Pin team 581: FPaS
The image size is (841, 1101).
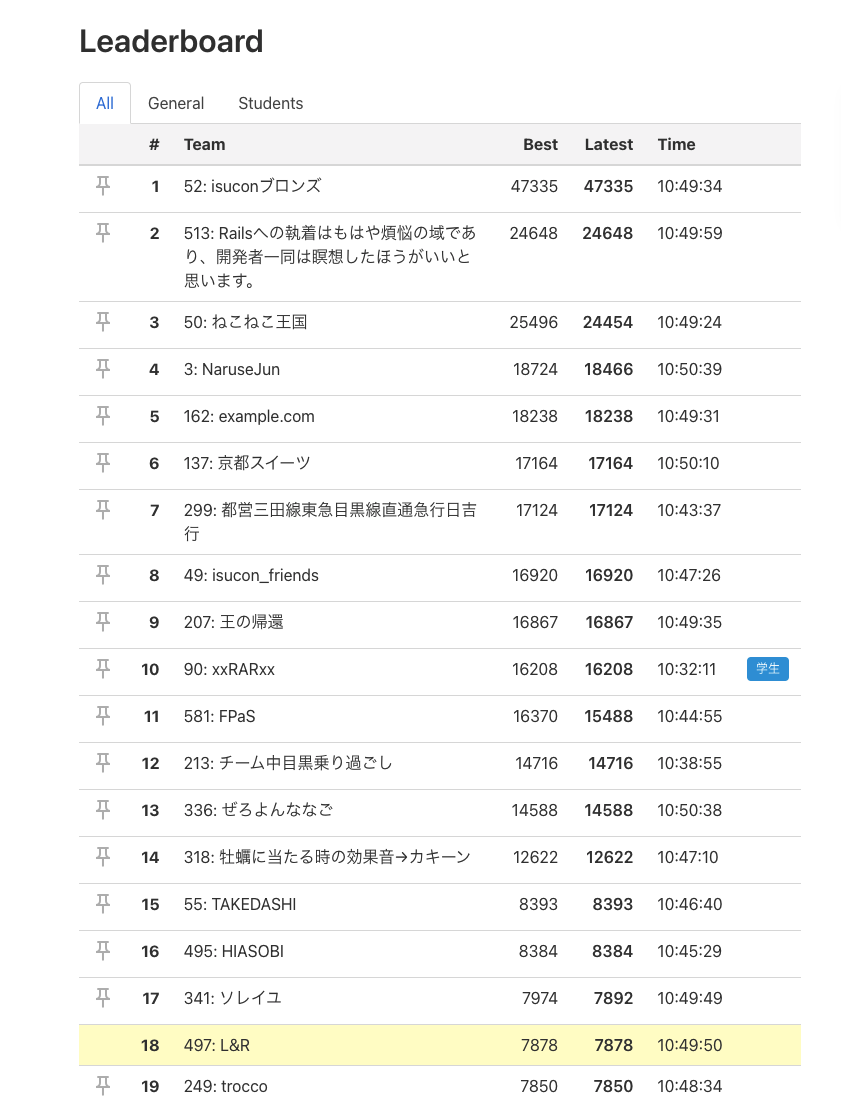[103, 715]
